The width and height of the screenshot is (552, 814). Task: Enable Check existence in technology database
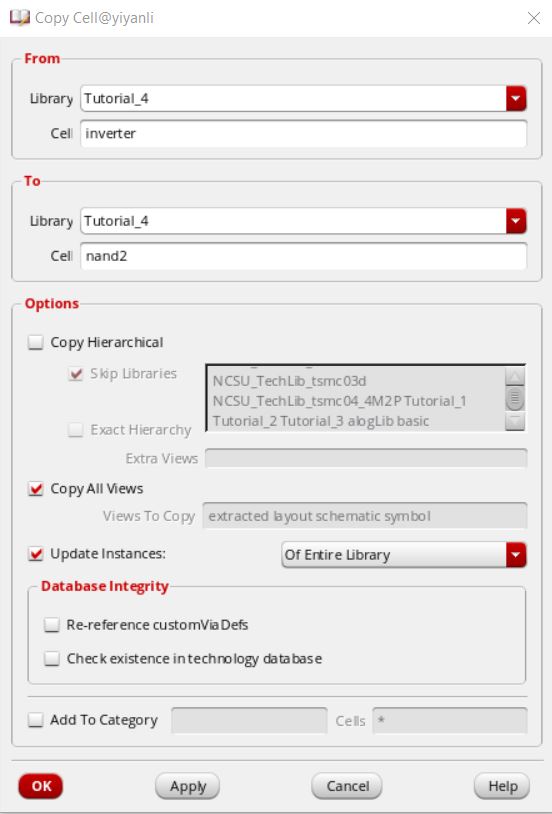point(52,658)
